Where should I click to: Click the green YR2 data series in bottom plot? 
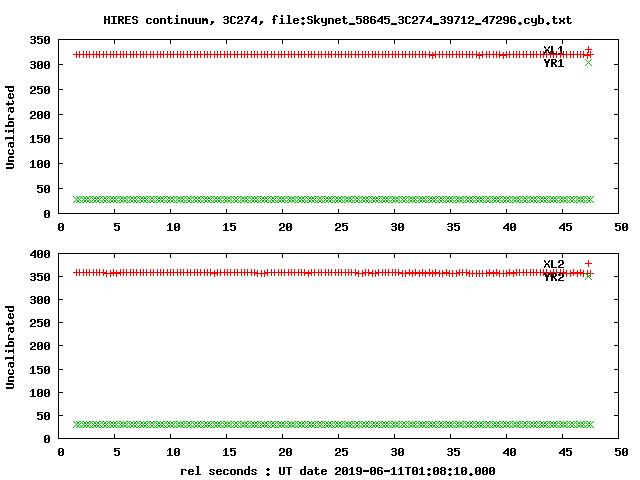click(333, 424)
